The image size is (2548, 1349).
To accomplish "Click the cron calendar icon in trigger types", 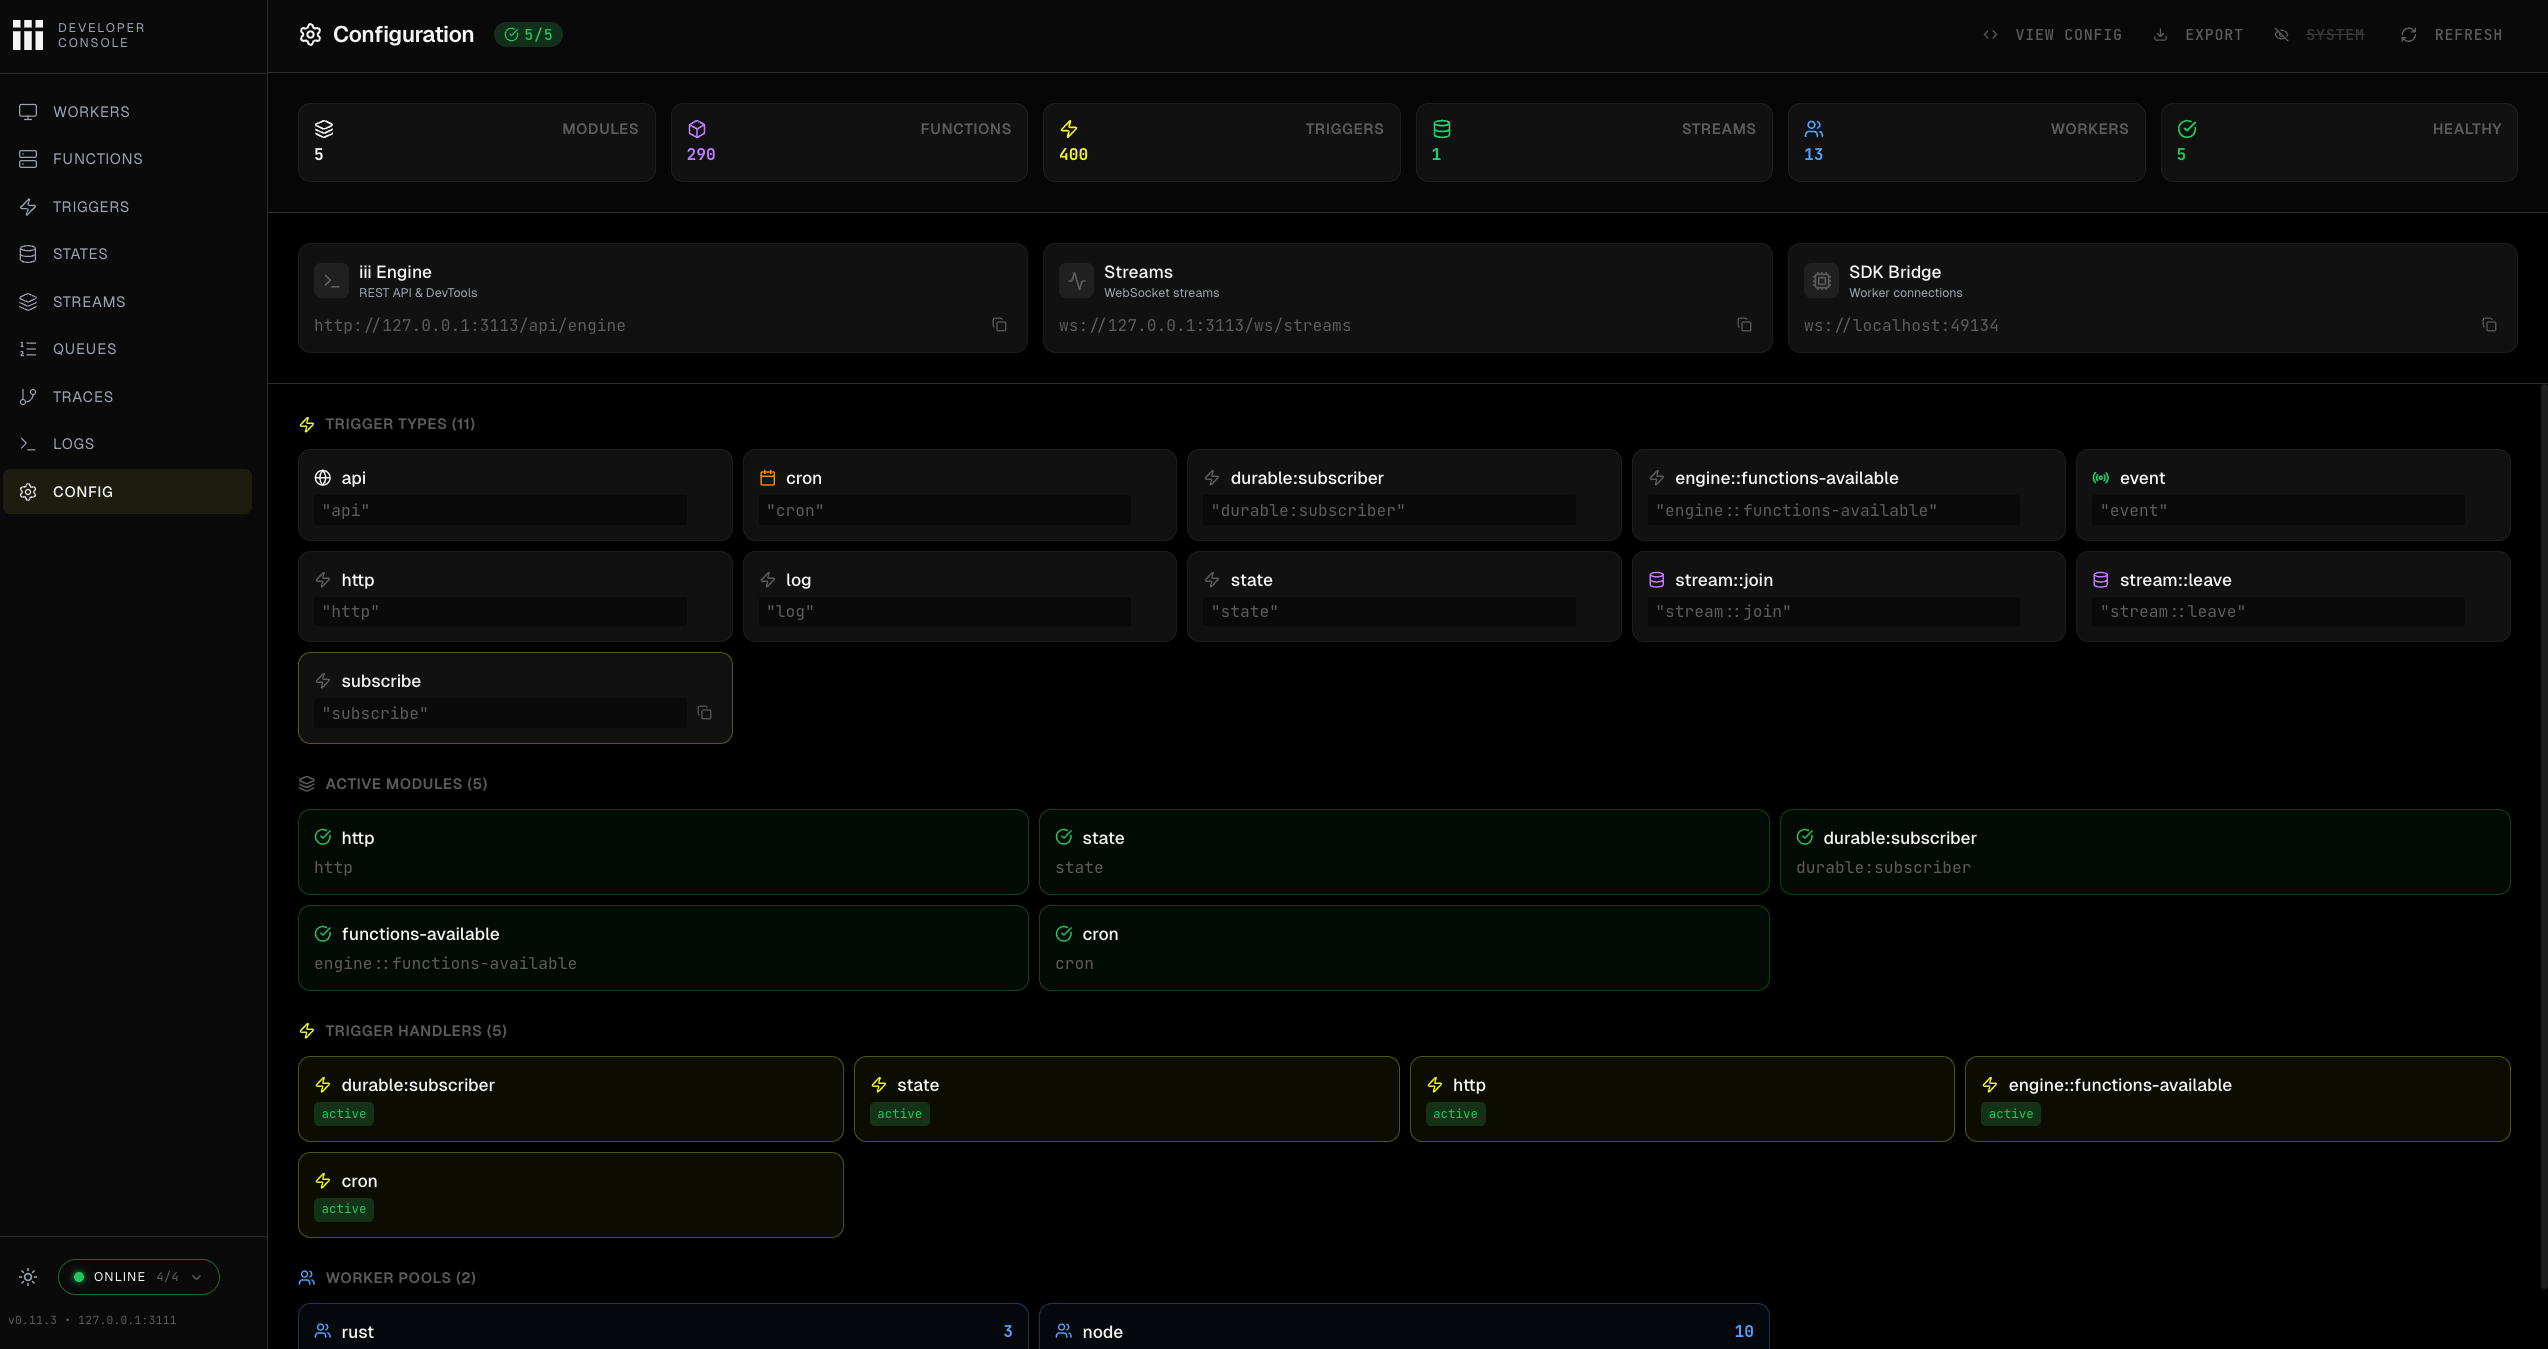I will click(x=767, y=478).
